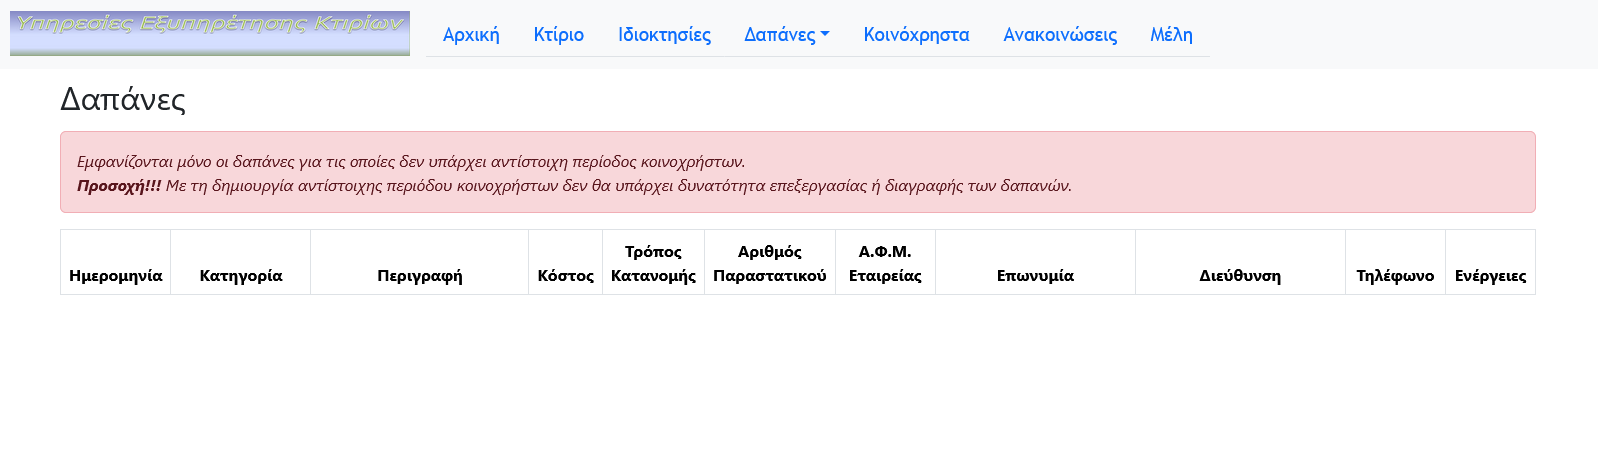Select Μέλη in the navigation bar
1598x456 pixels.
(x=1171, y=35)
